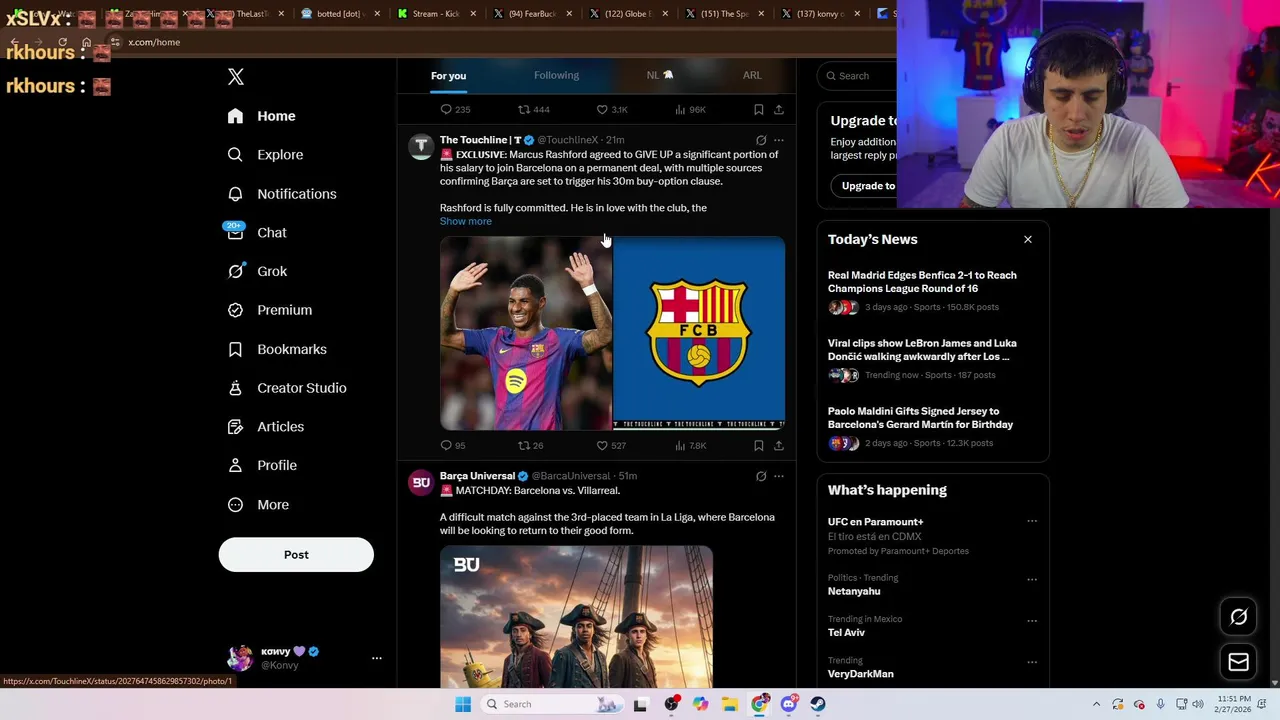The width and height of the screenshot is (1280, 720).
Task: Open Barça Universal pirate matchday image
Action: (576, 616)
